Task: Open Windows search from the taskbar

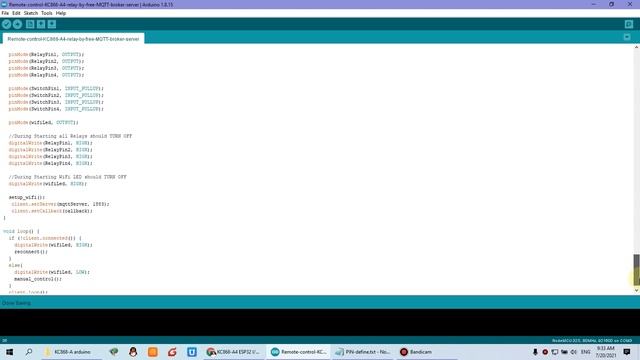Action: pos(29,352)
